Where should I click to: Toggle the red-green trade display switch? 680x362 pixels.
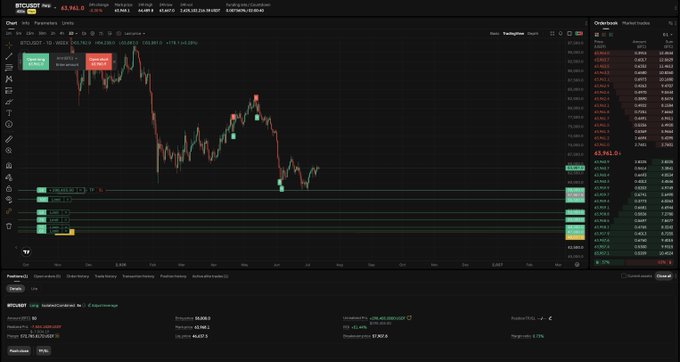pyautogui.click(x=579, y=33)
